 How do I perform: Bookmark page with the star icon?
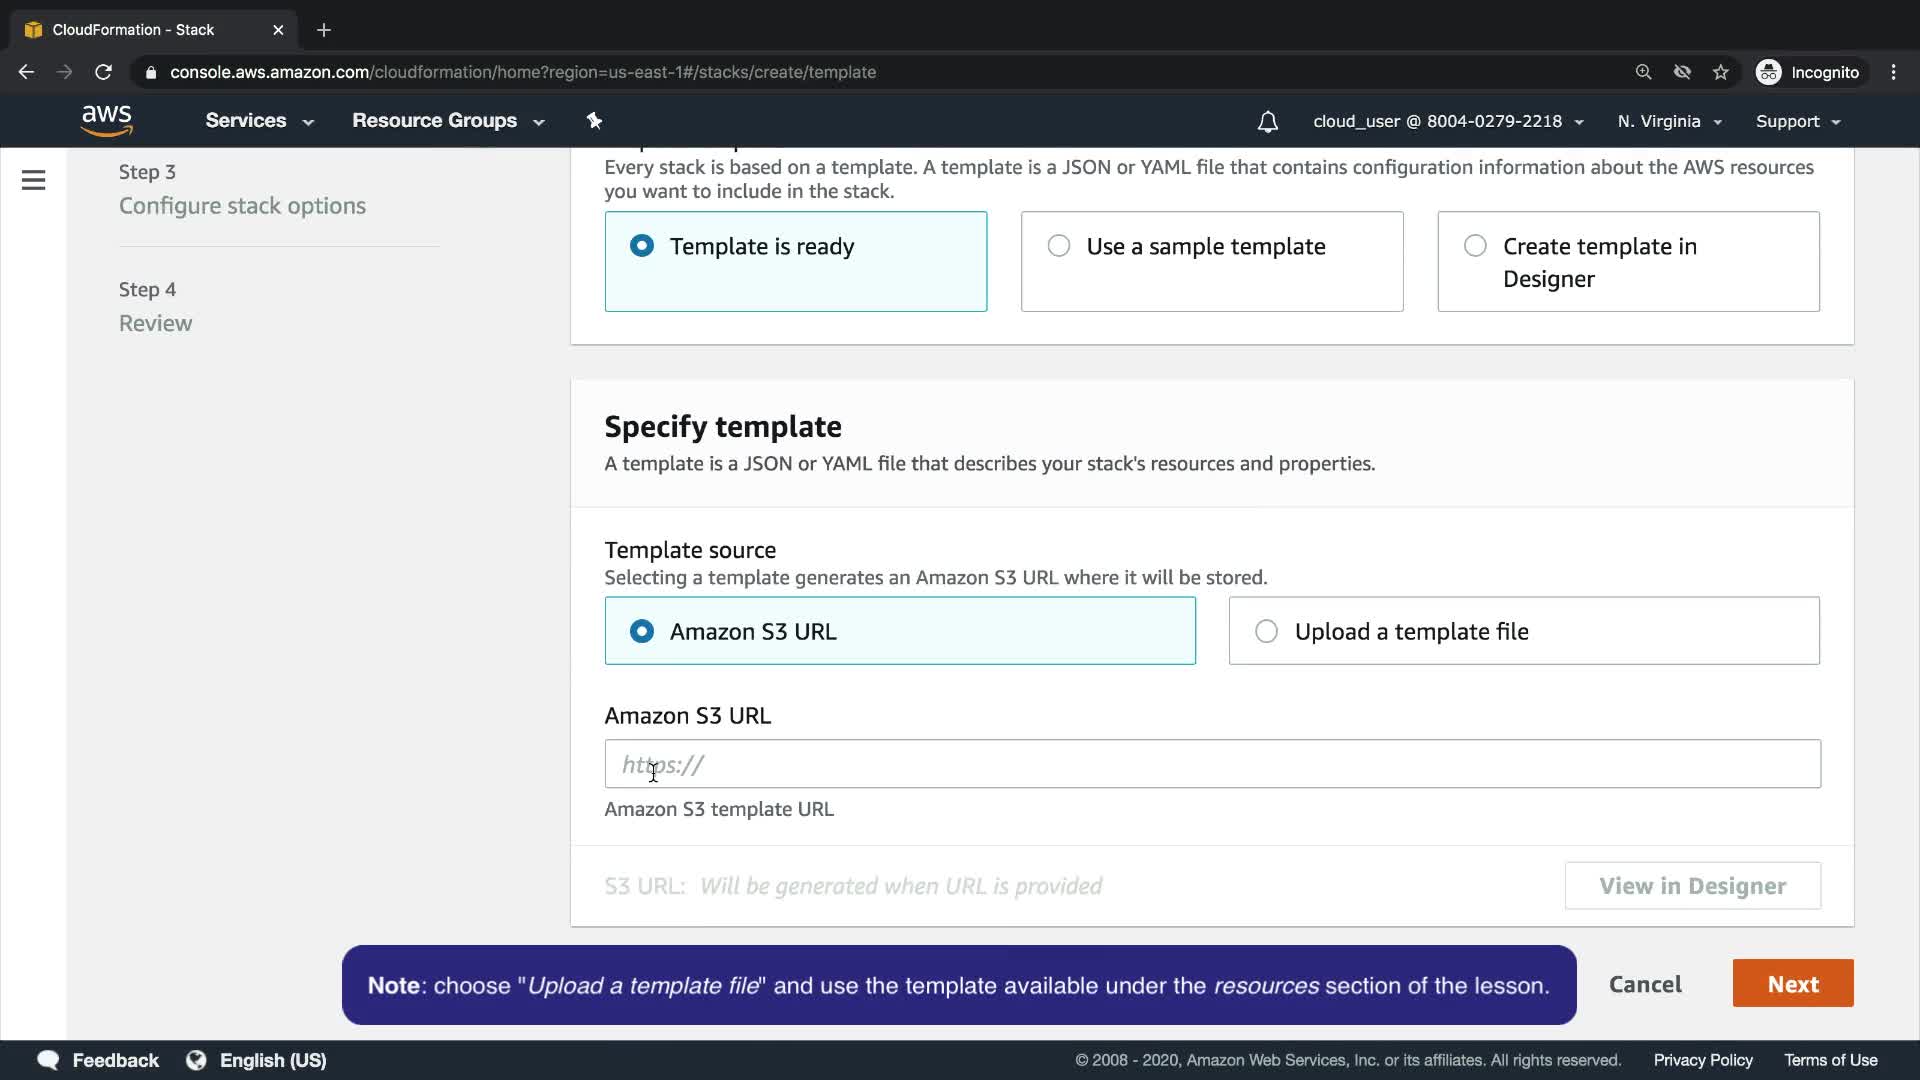(1720, 72)
